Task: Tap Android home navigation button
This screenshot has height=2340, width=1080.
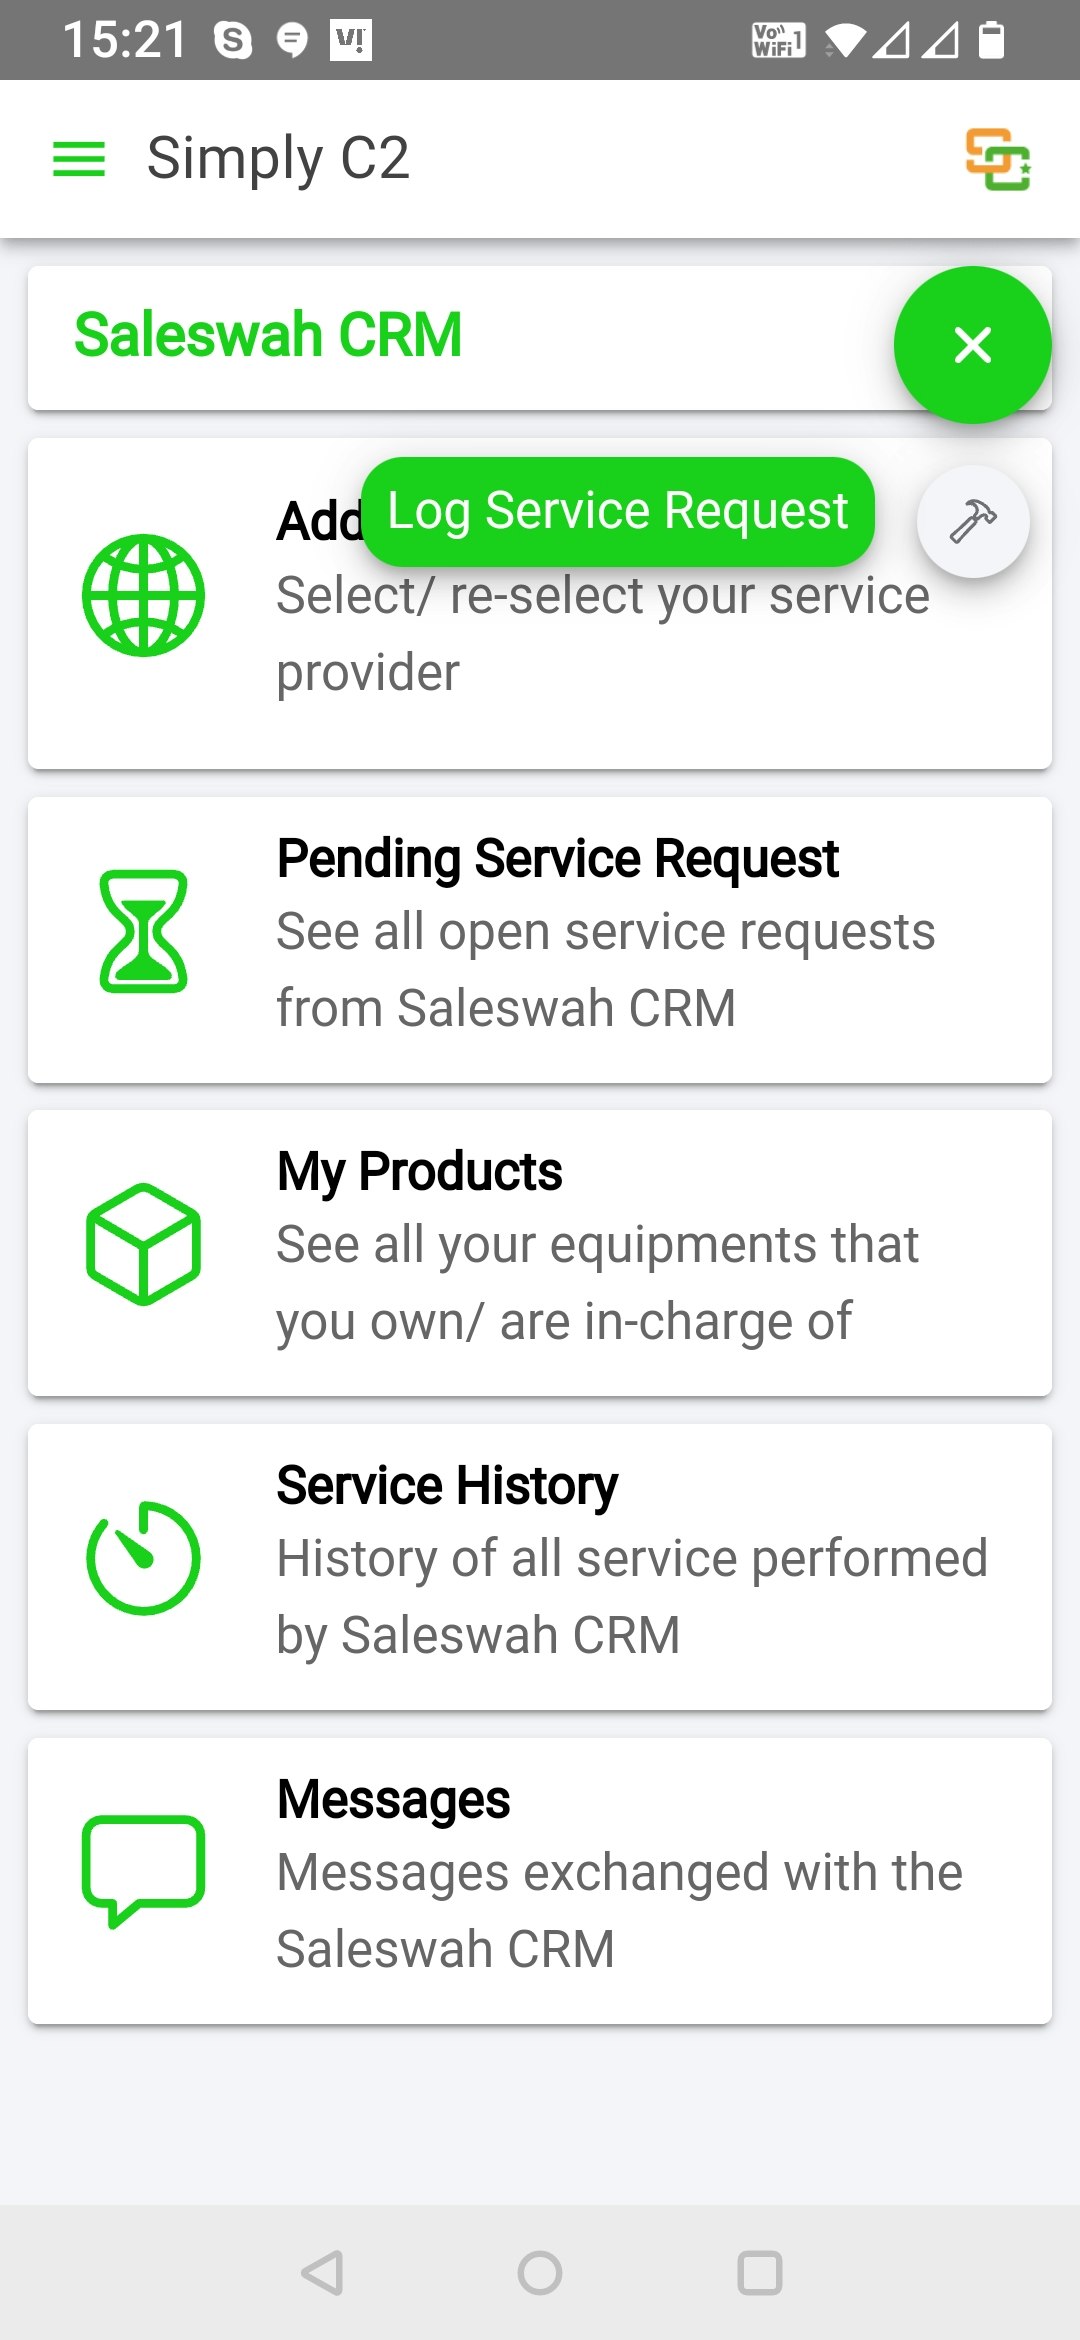Action: pyautogui.click(x=540, y=2273)
